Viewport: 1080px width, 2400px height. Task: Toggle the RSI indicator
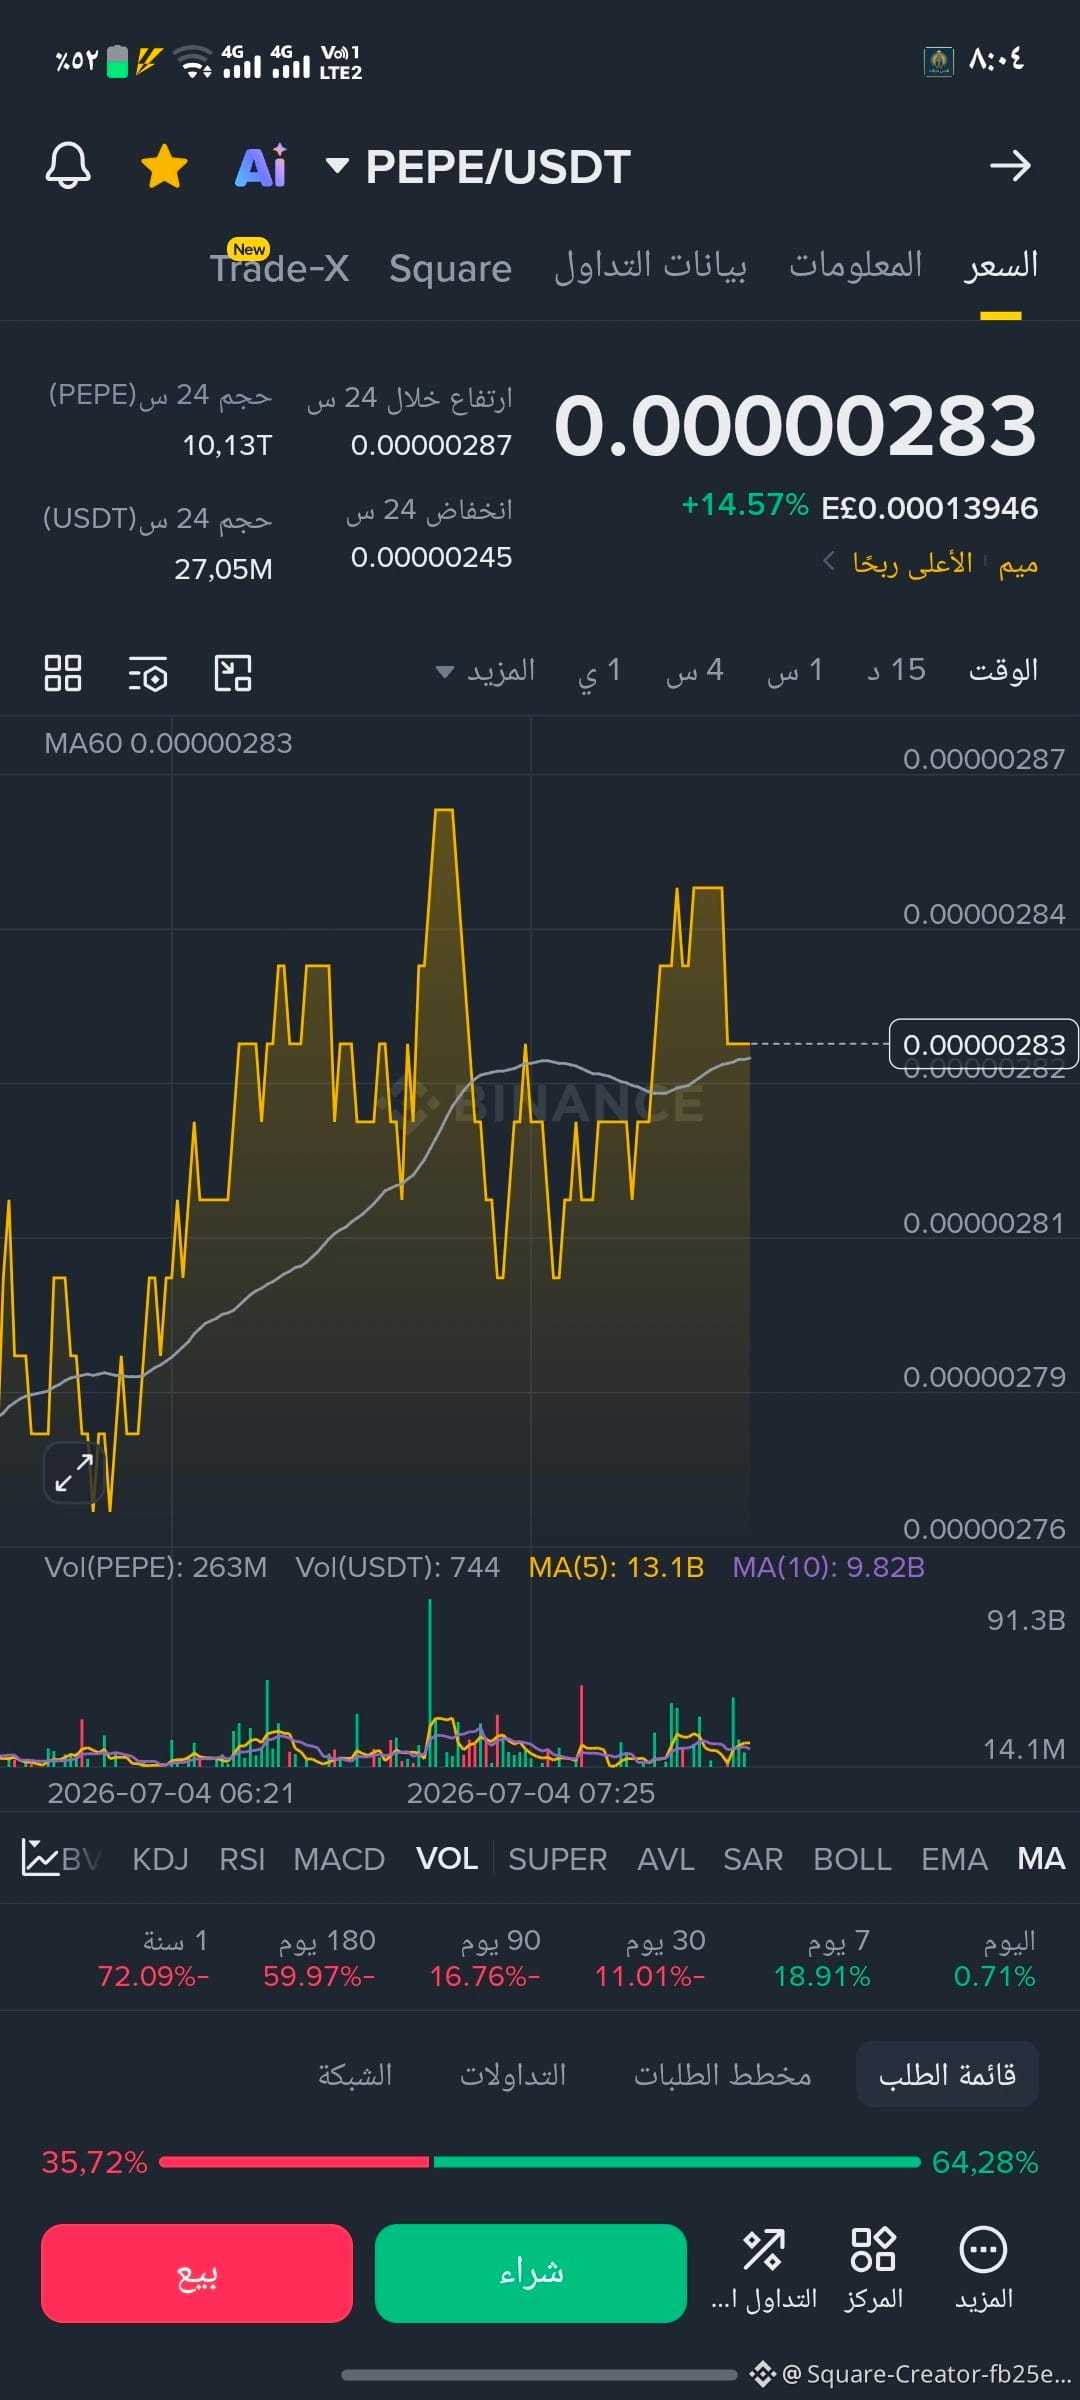242,1859
